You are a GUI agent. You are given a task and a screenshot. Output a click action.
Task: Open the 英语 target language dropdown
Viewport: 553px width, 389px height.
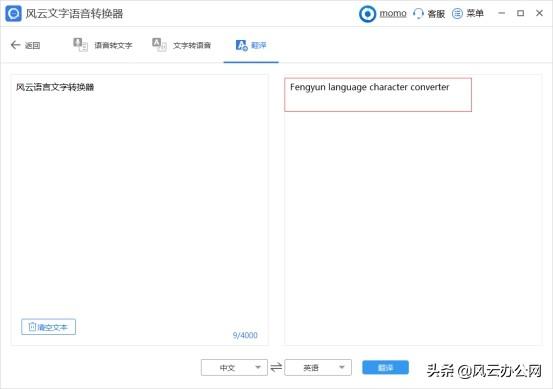tap(318, 367)
